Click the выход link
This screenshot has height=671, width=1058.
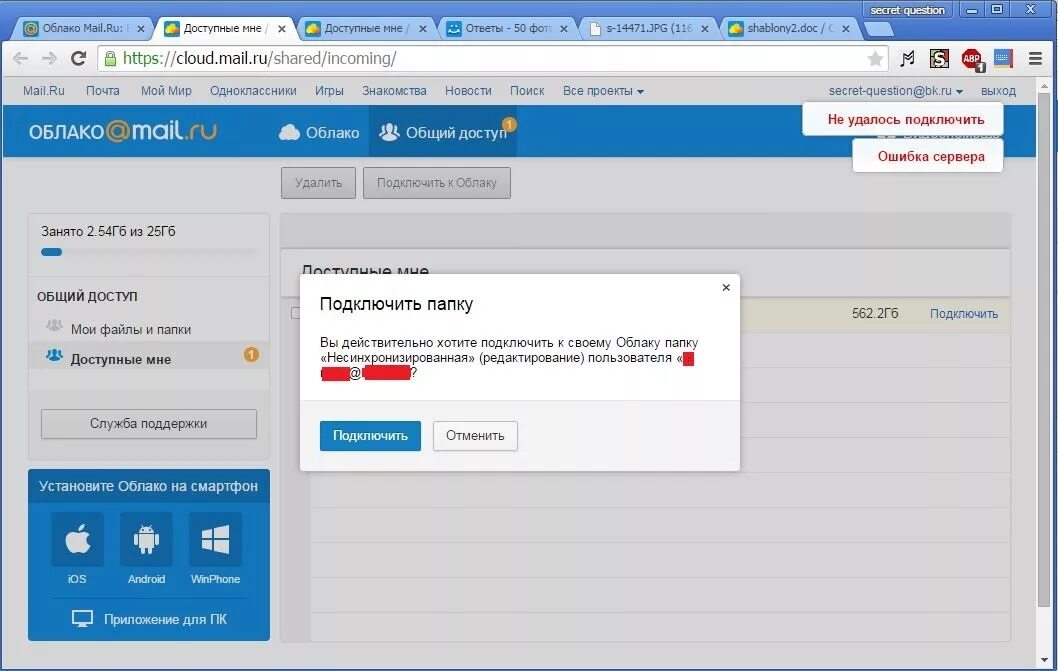coord(998,91)
